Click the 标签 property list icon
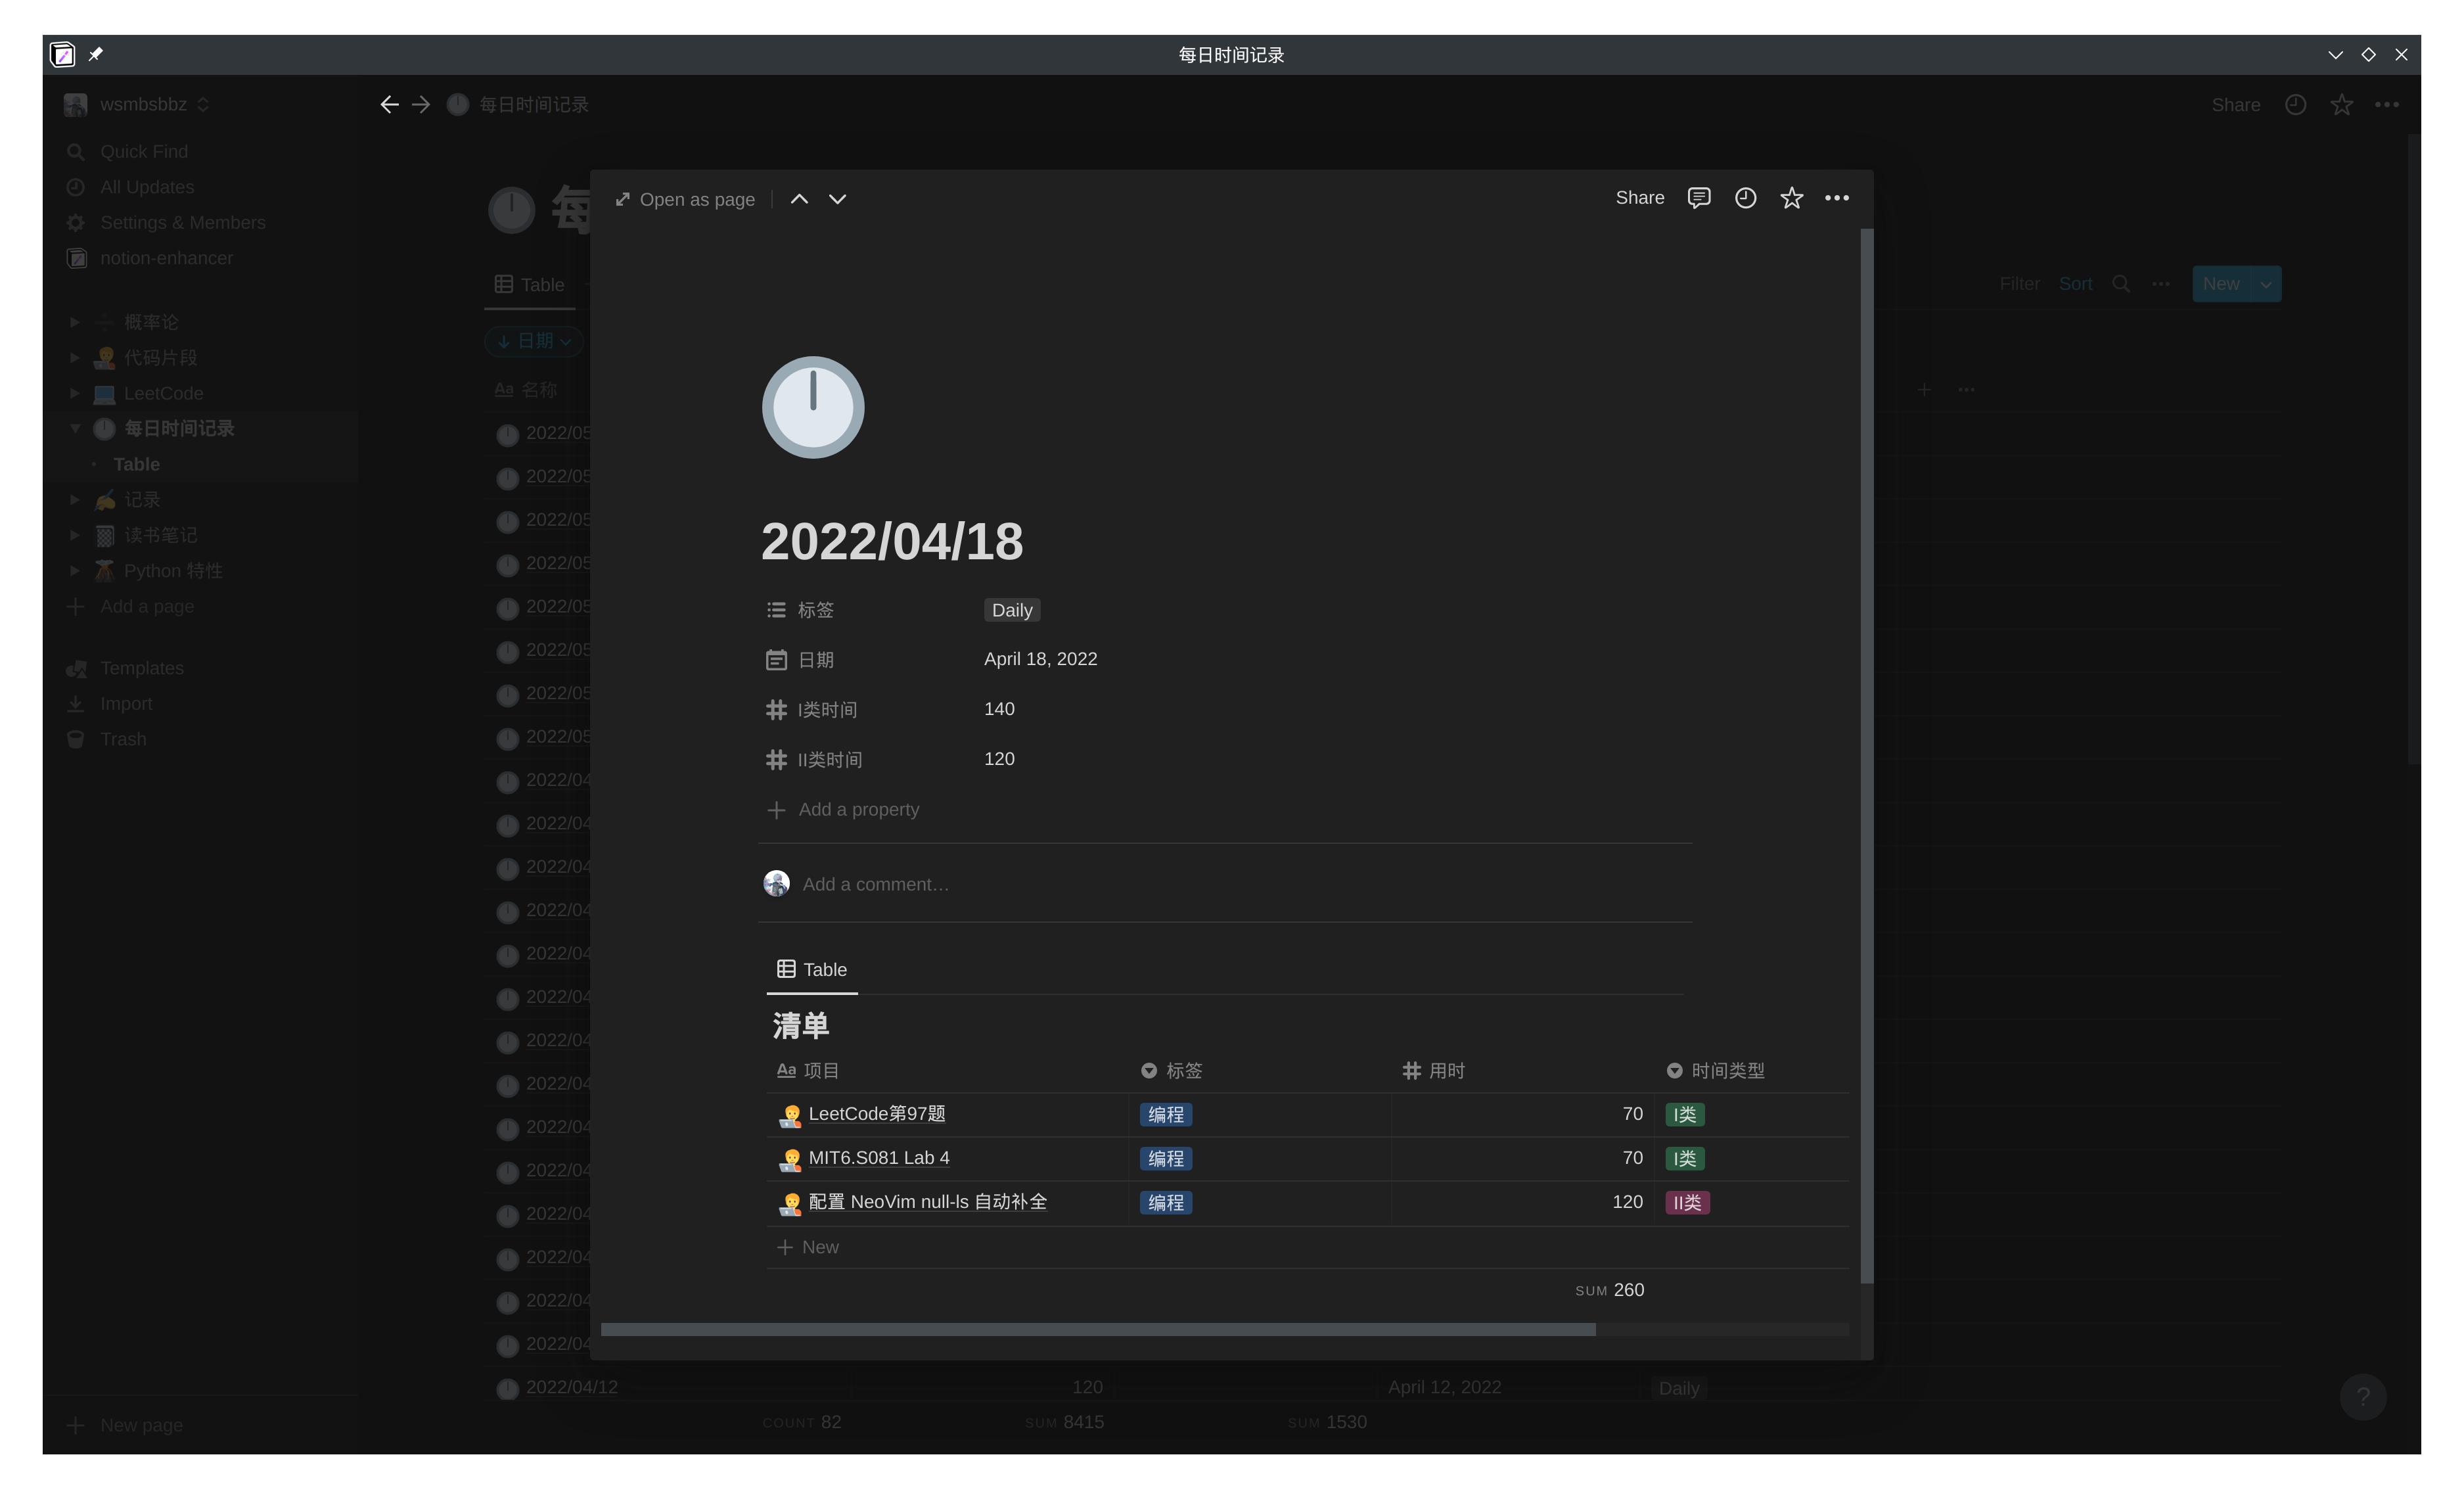 pyautogui.click(x=776, y=610)
